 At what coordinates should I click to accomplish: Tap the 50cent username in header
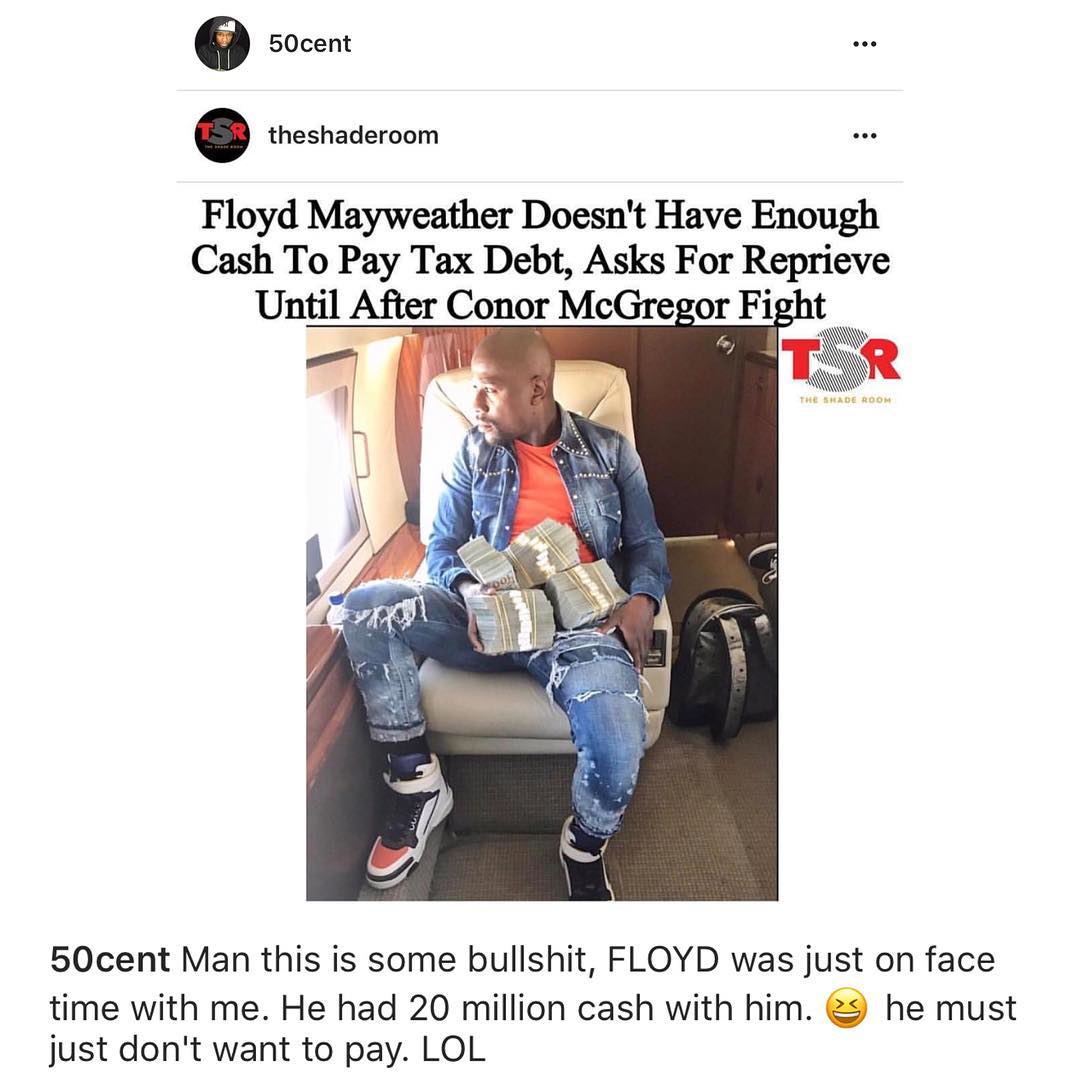click(x=310, y=43)
